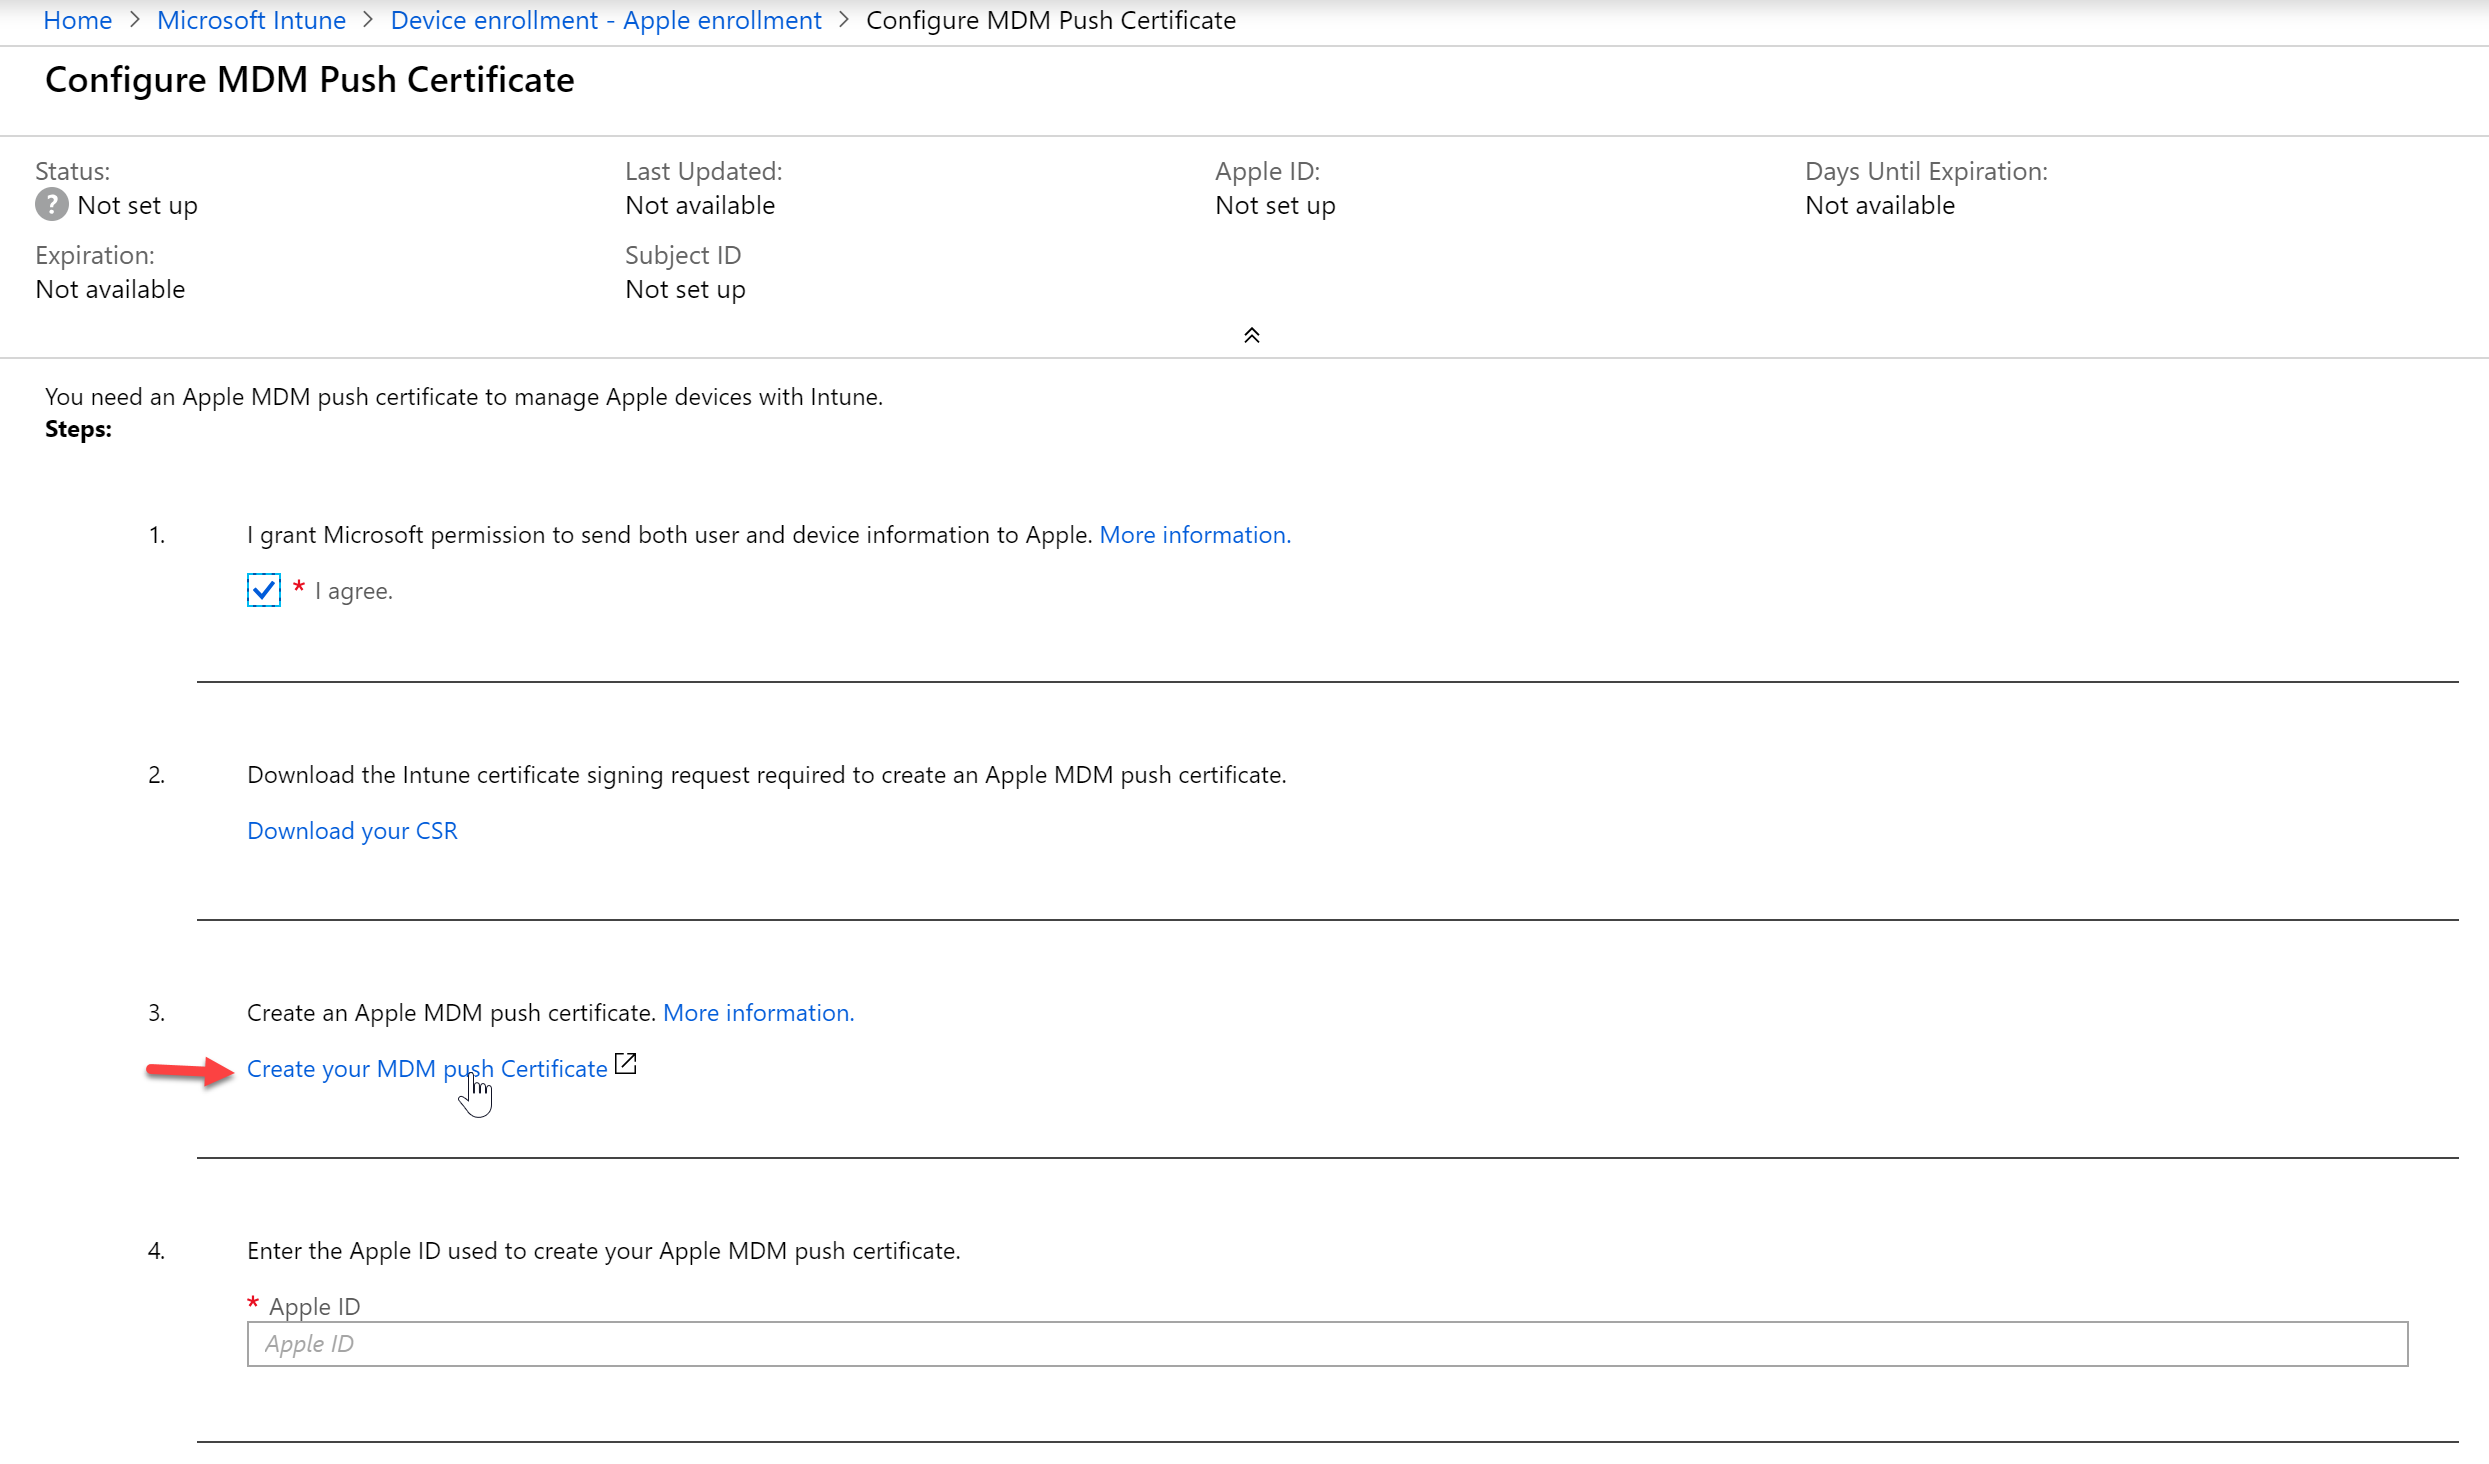Click the Status 'Not set up' value
2489x1464 pixels.
(x=137, y=205)
